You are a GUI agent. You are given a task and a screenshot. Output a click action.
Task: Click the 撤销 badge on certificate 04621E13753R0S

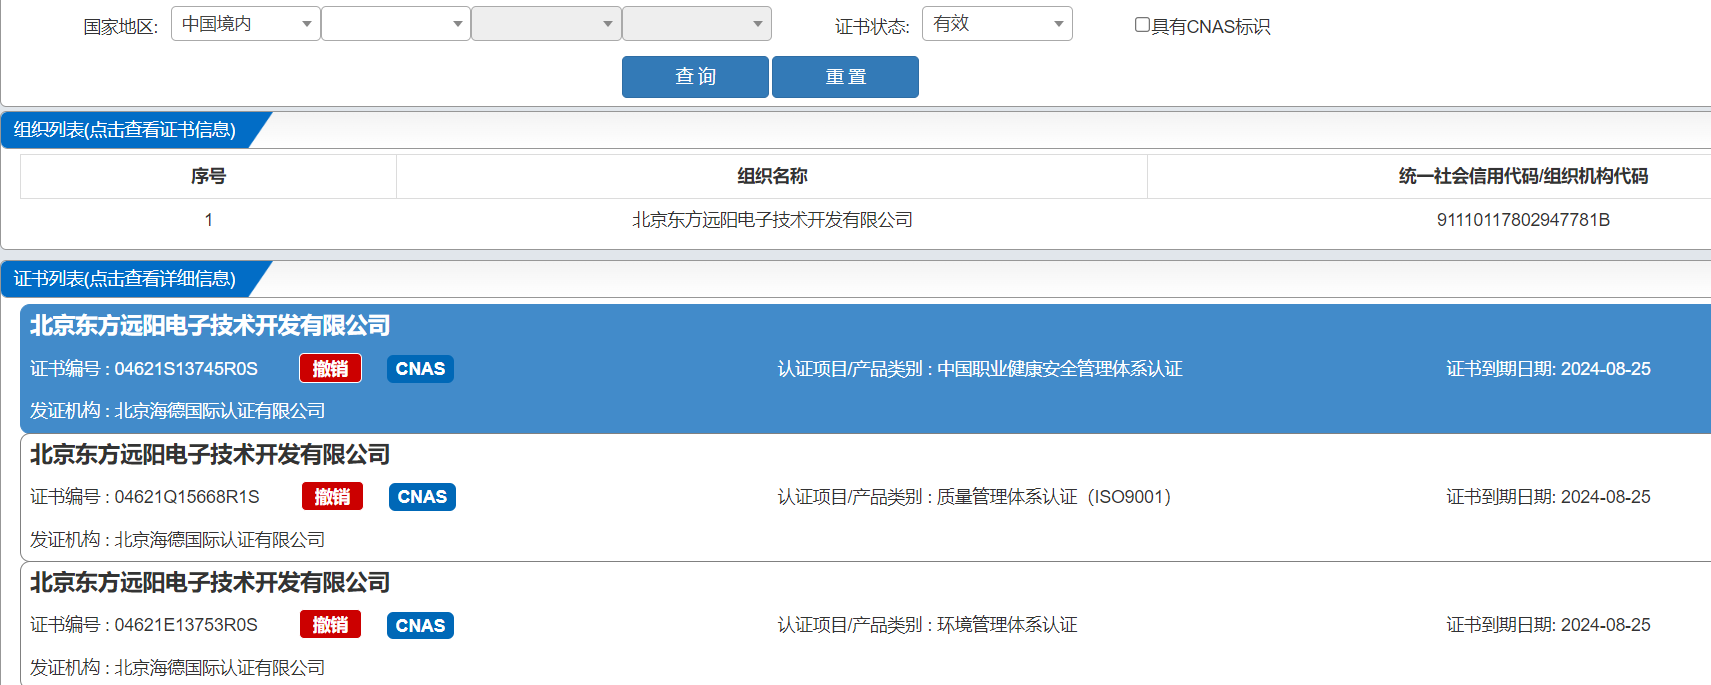tap(330, 625)
